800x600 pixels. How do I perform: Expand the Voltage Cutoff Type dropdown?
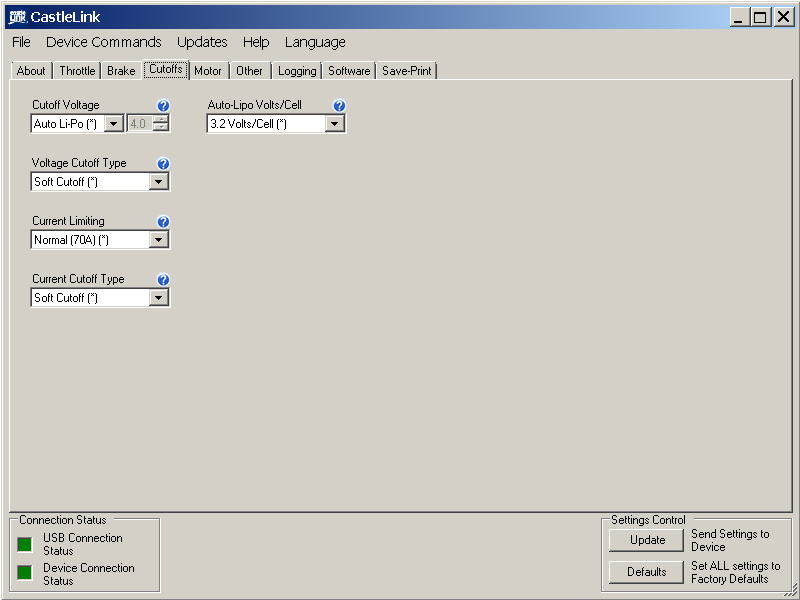(x=159, y=182)
